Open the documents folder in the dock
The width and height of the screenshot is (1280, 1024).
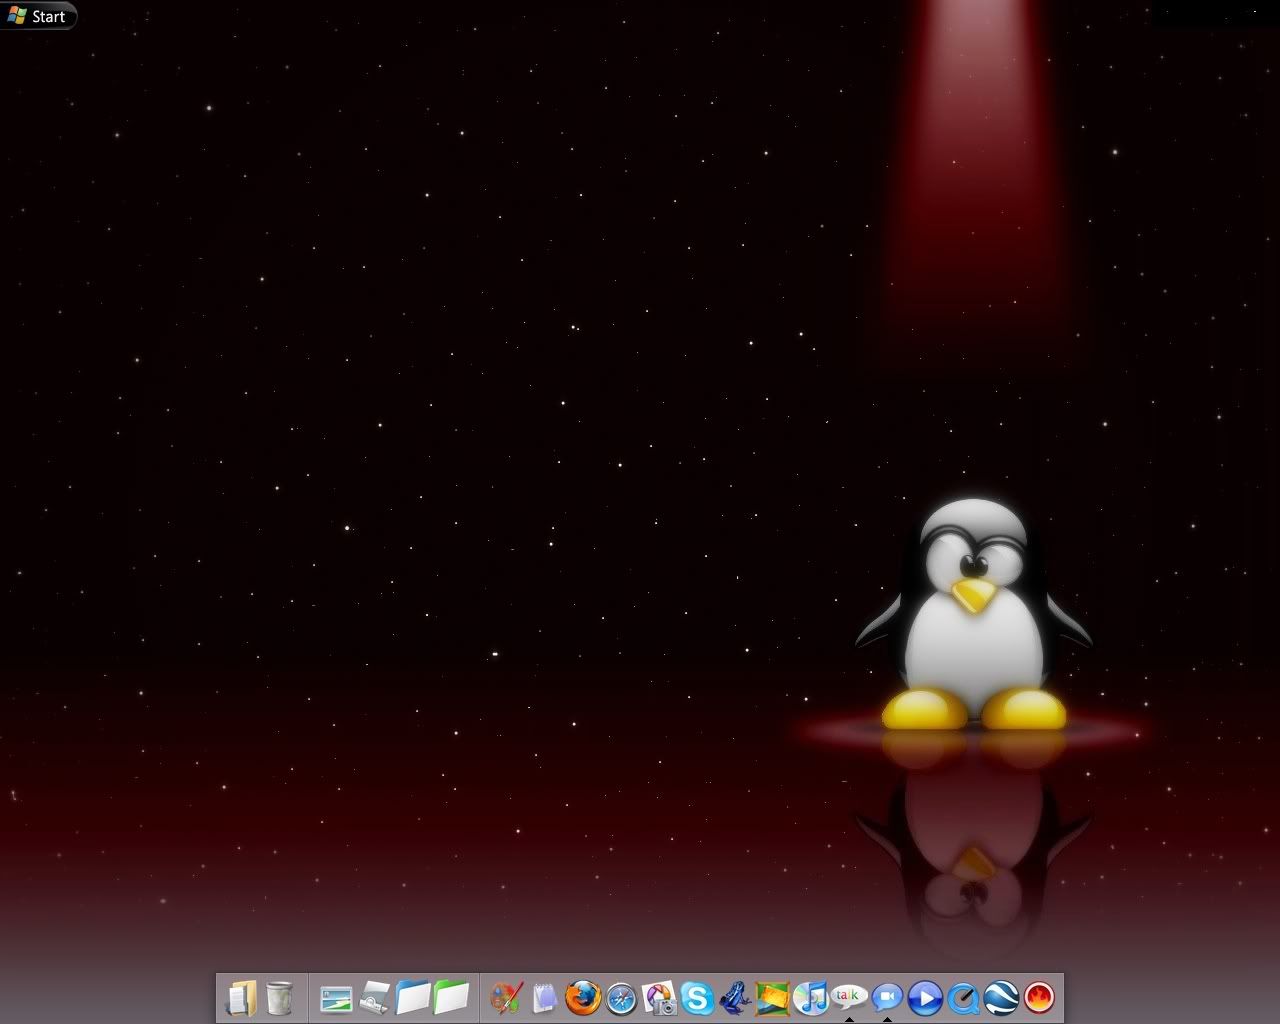pyautogui.click(x=241, y=998)
